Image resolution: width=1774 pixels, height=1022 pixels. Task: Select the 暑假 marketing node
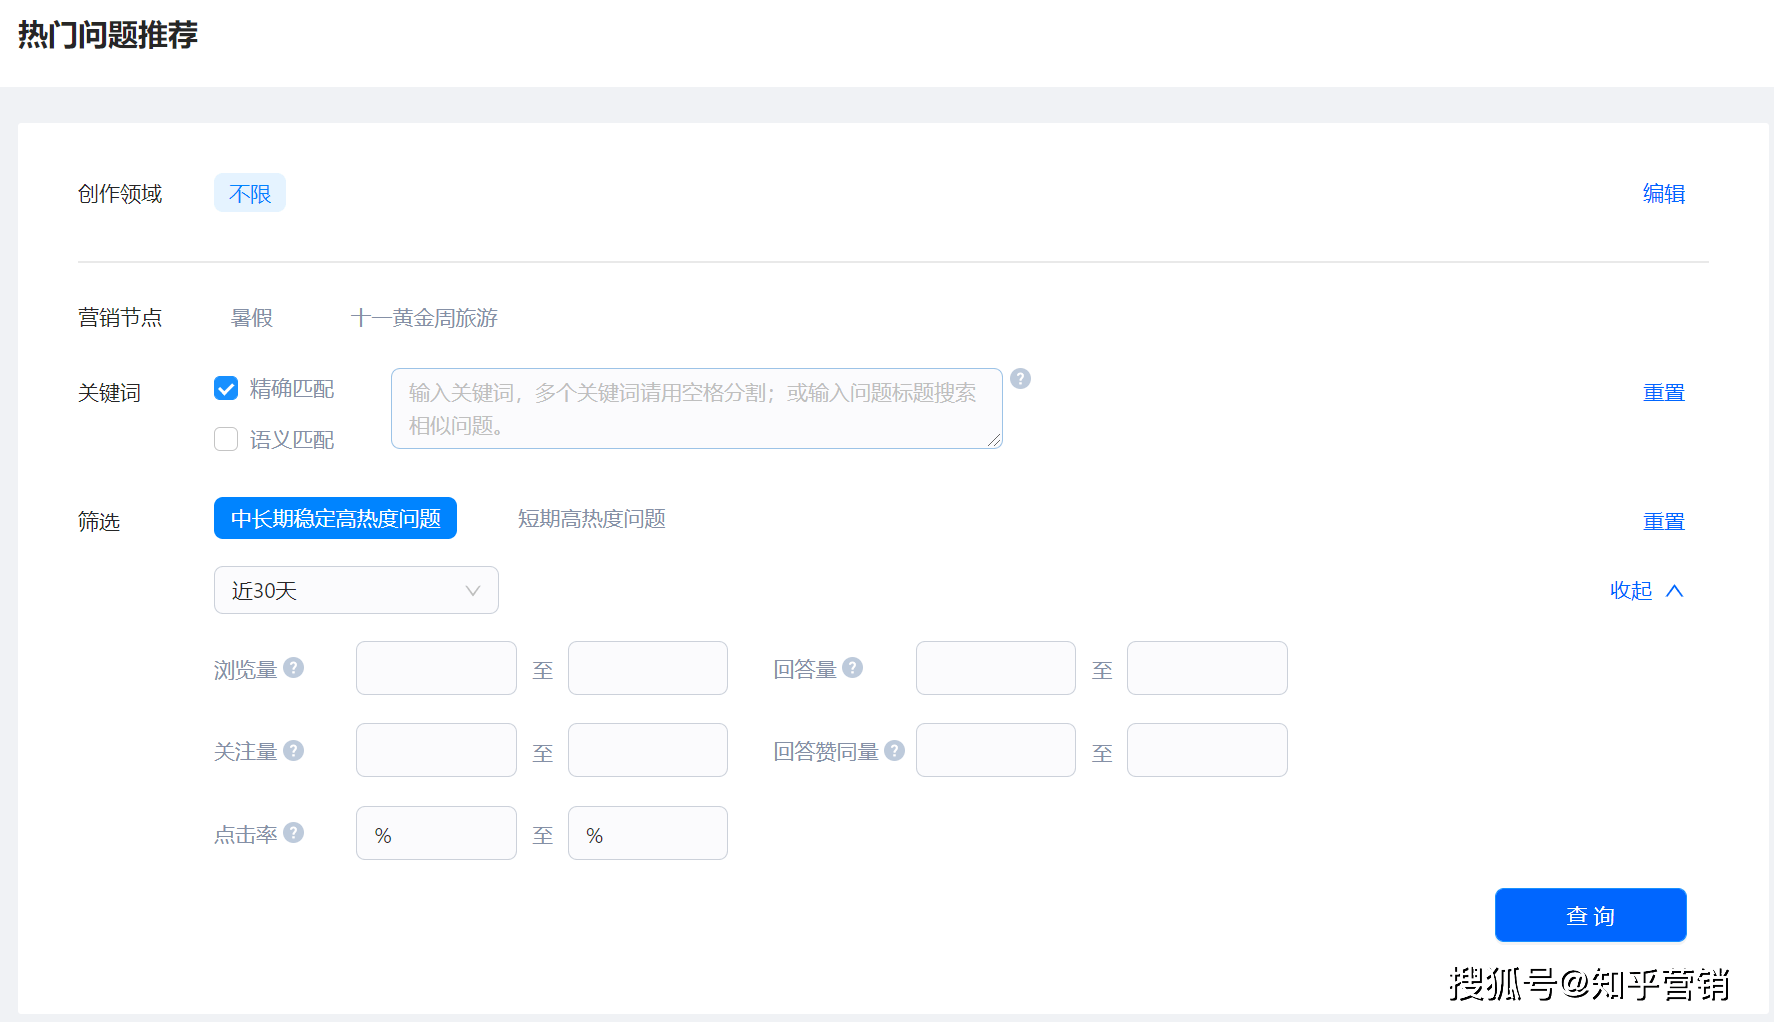point(250,317)
